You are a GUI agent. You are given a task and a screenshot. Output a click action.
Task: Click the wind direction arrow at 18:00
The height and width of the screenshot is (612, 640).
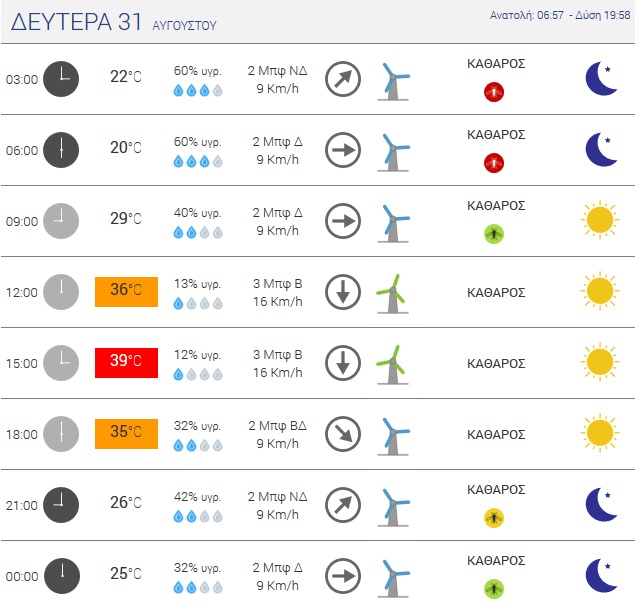pos(343,434)
